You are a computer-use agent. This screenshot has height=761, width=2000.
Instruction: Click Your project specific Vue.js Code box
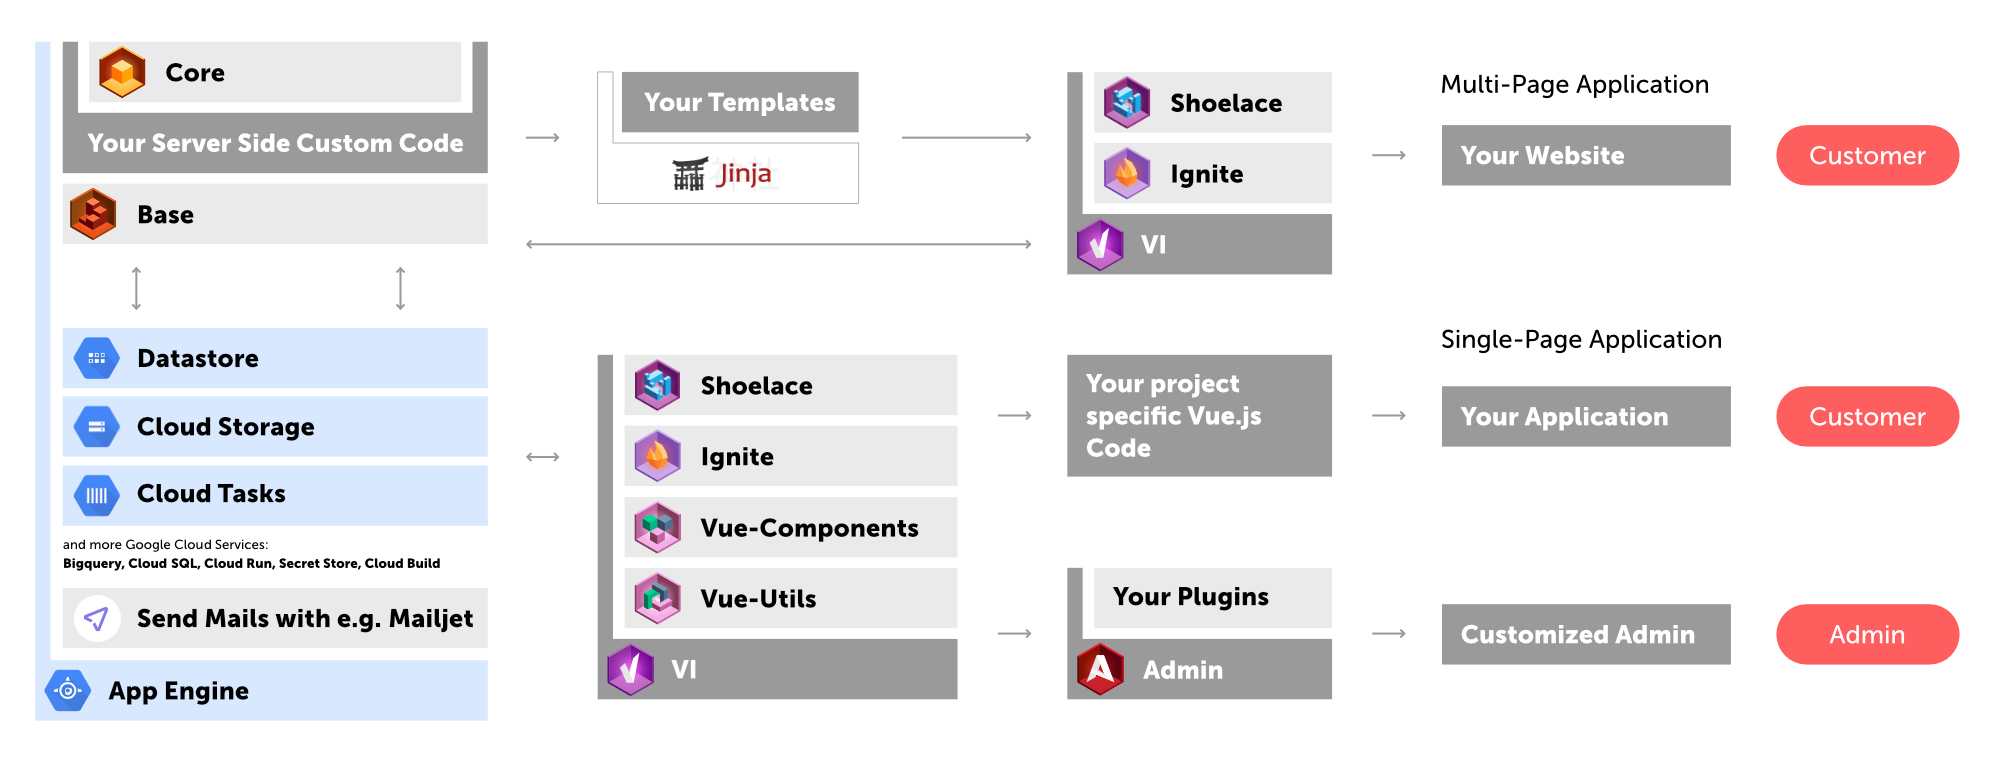pos(1199,415)
